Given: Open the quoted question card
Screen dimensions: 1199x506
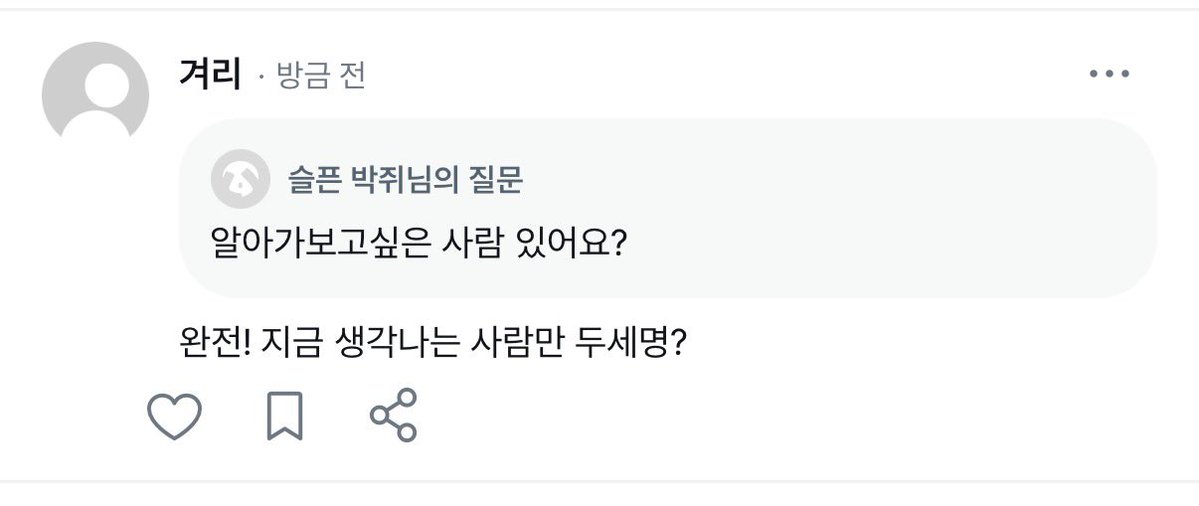Looking at the screenshot, I should click(x=668, y=207).
